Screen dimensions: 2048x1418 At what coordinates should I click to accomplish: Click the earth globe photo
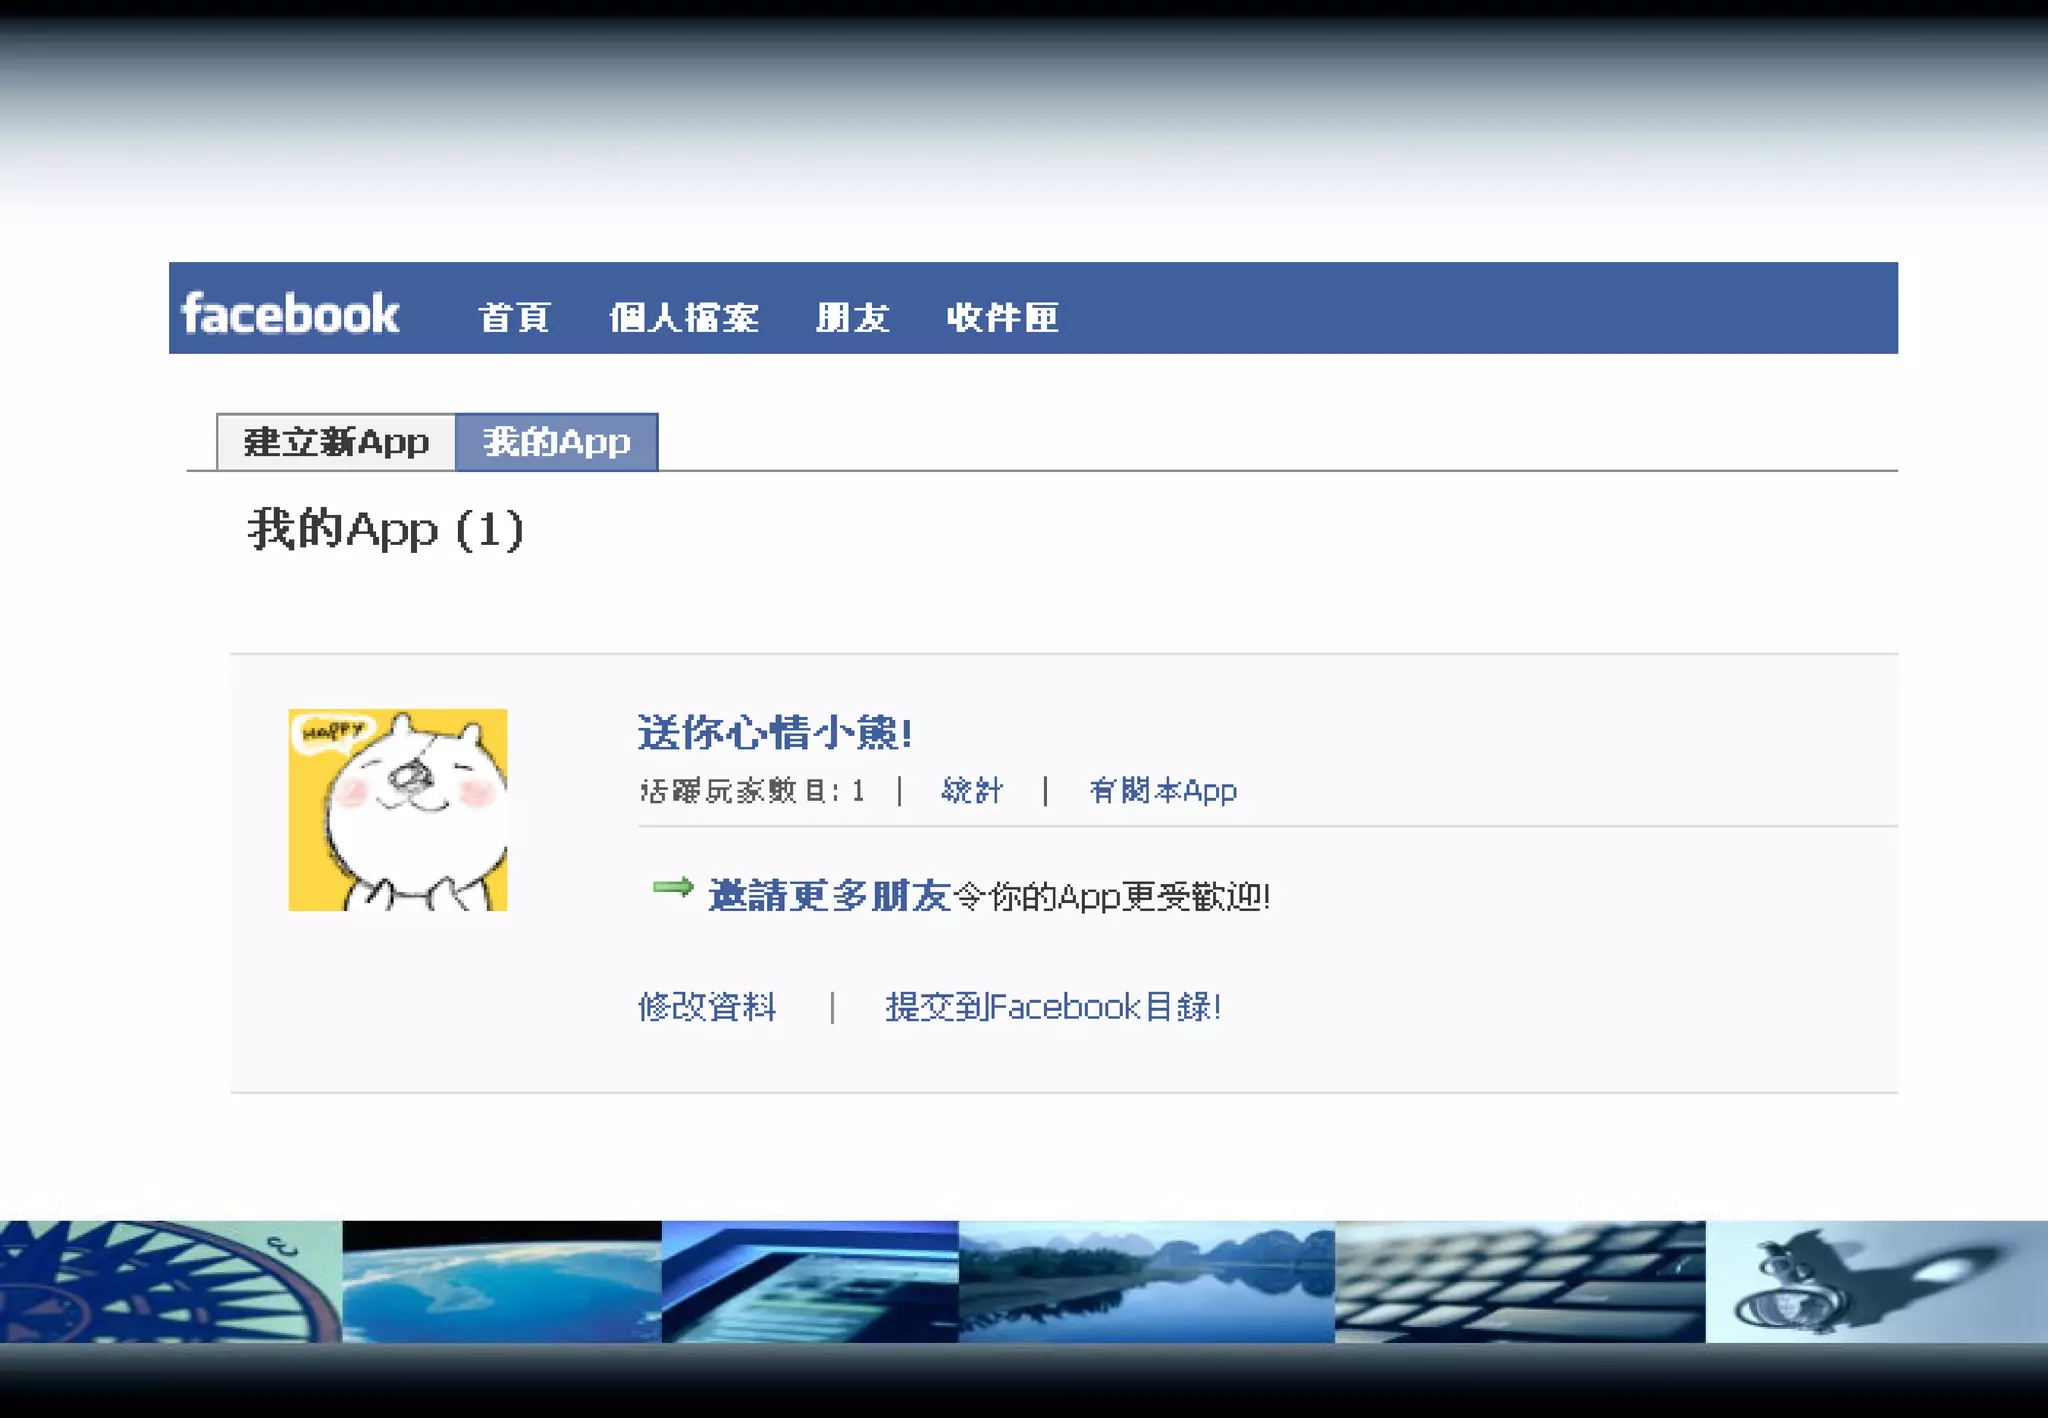501,1281
